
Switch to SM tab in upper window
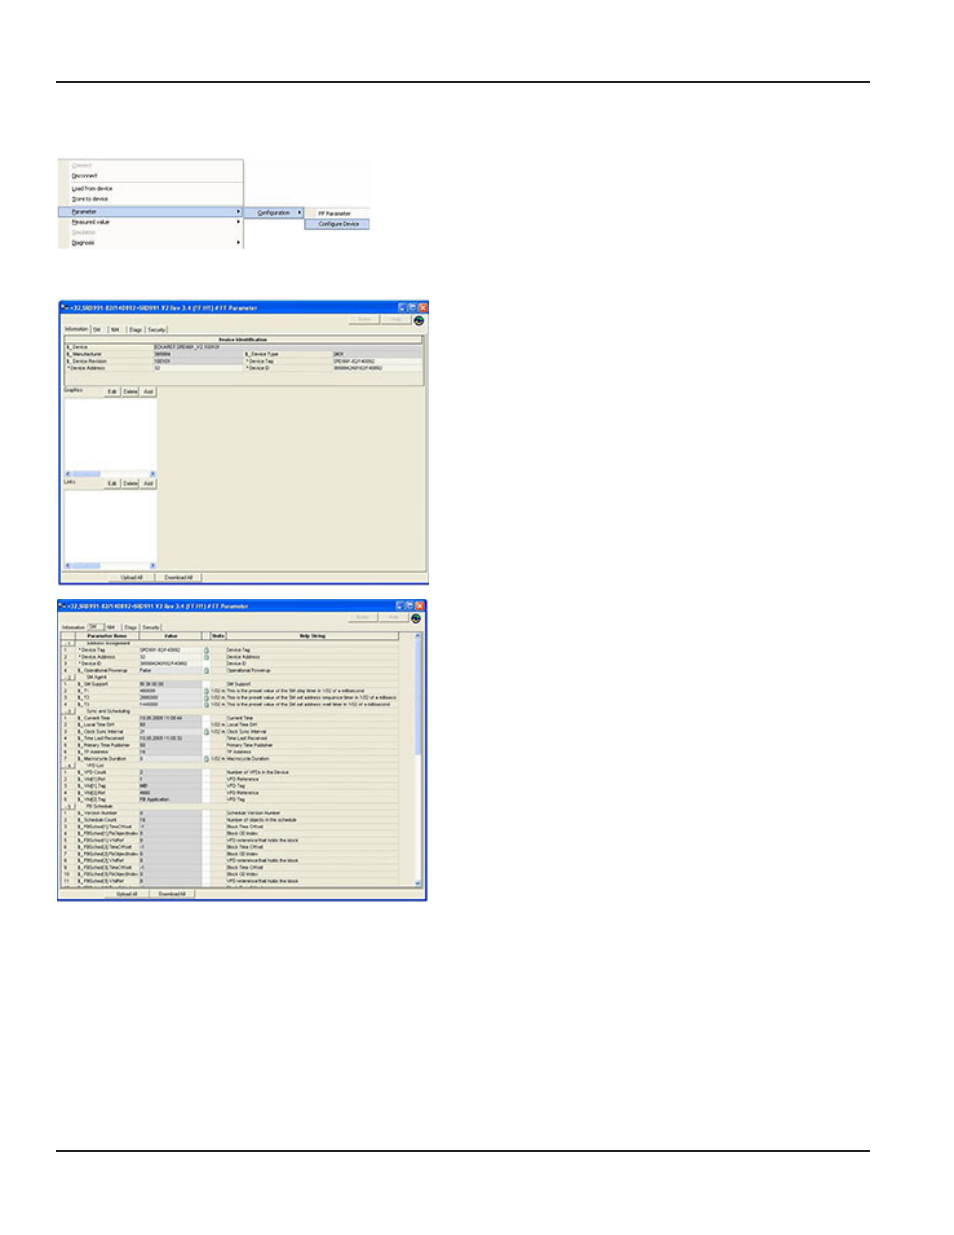point(98,330)
